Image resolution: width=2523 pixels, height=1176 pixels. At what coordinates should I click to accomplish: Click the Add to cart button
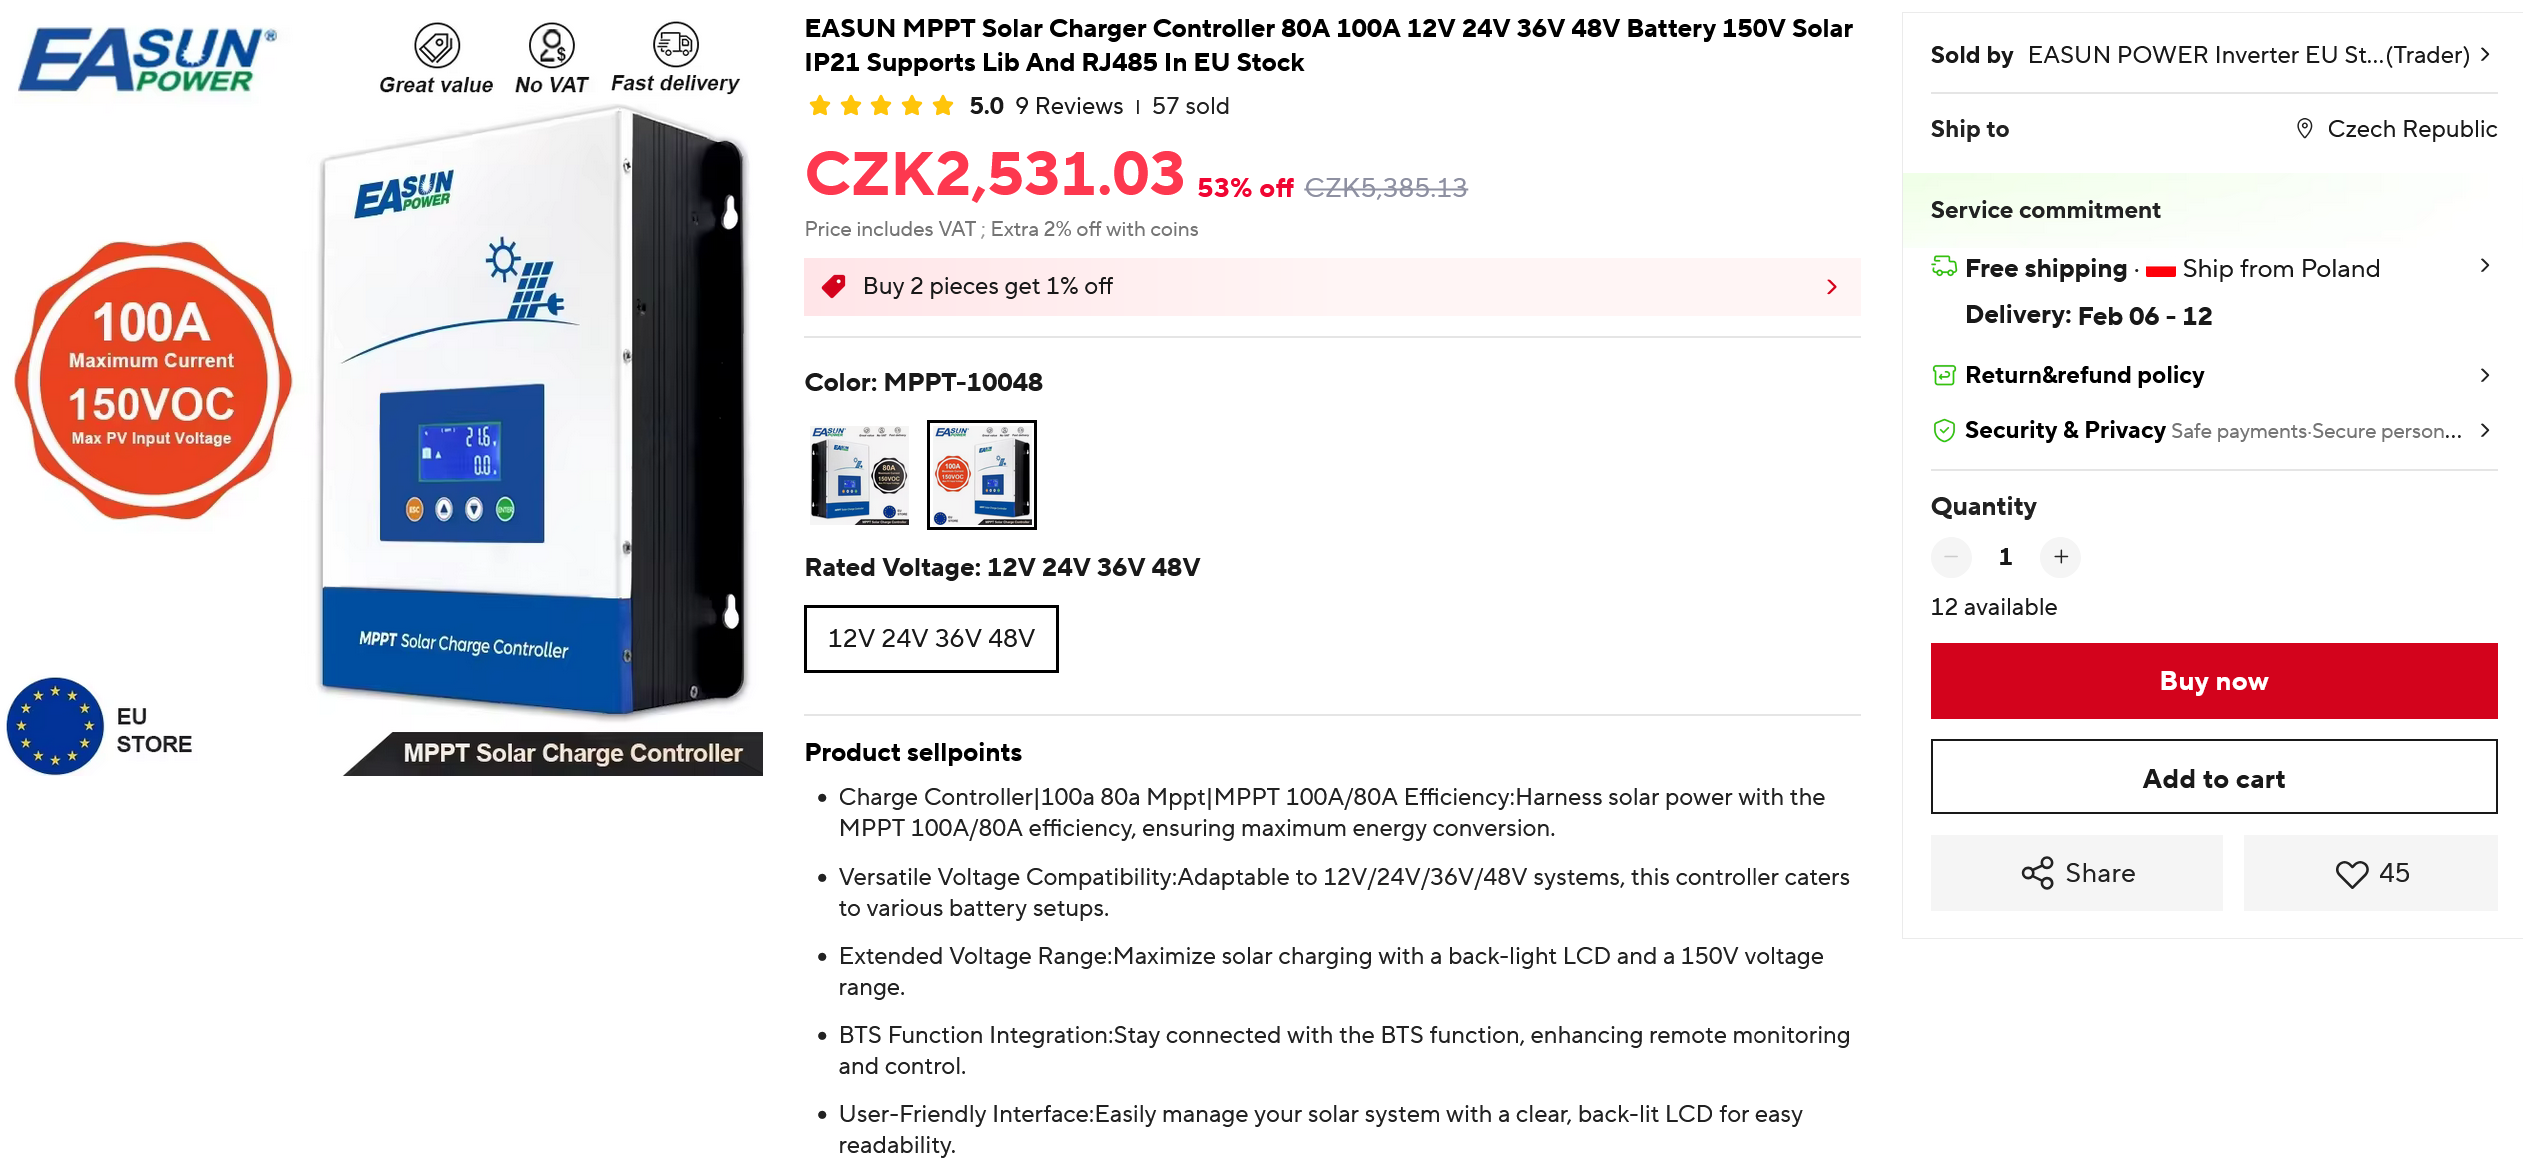point(2213,777)
